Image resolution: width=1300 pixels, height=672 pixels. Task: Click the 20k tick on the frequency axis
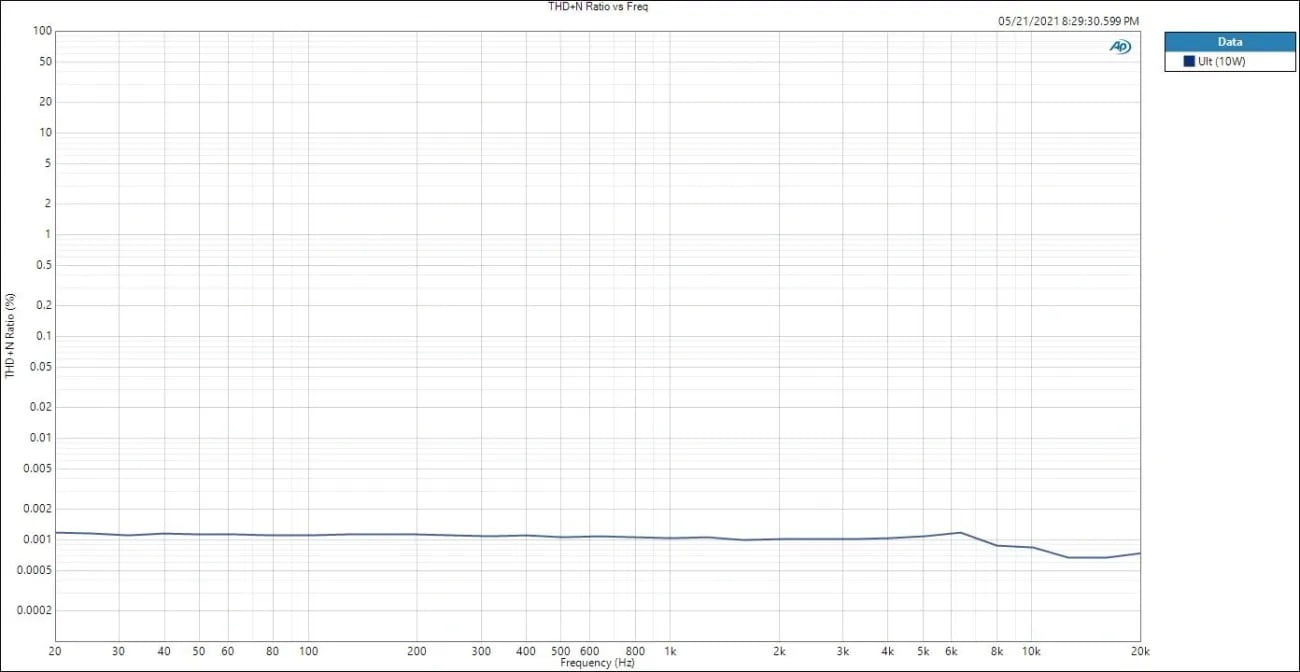coord(1139,651)
